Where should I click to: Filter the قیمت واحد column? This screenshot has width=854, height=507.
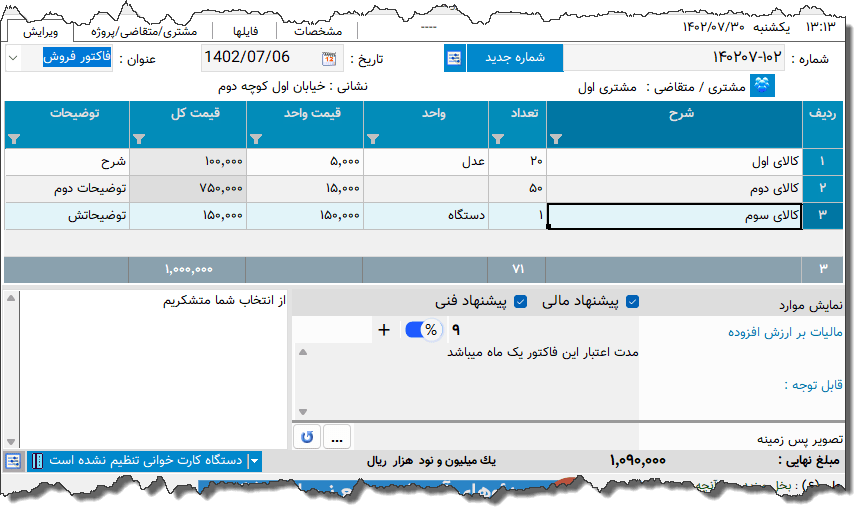pyautogui.click(x=256, y=139)
